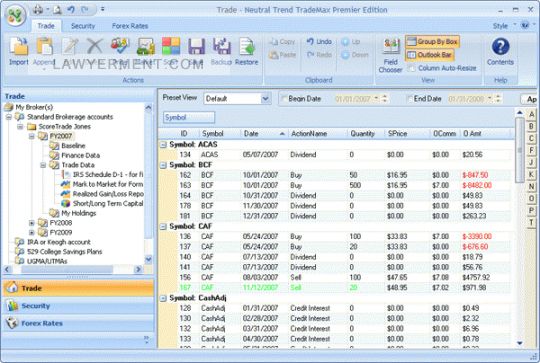
Task: Click the grid vertical scrollbar thumb
Action: point(519,150)
